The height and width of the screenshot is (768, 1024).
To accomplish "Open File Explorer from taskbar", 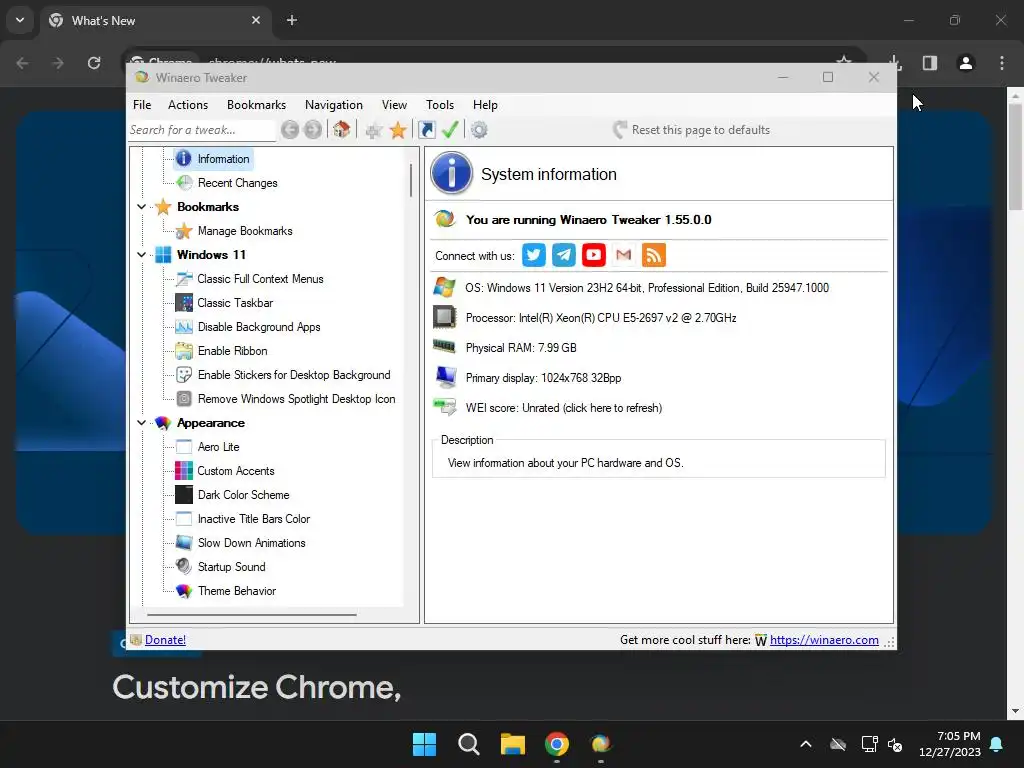I will click(513, 744).
